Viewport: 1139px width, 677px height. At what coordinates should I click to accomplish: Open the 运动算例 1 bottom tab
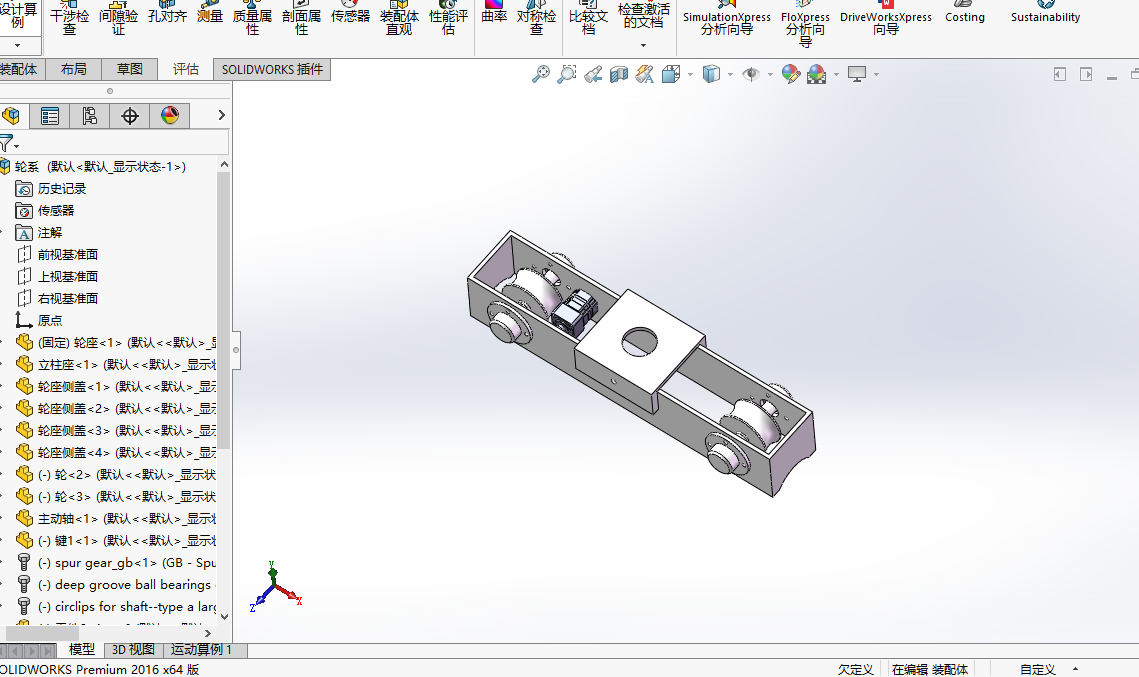(201, 650)
